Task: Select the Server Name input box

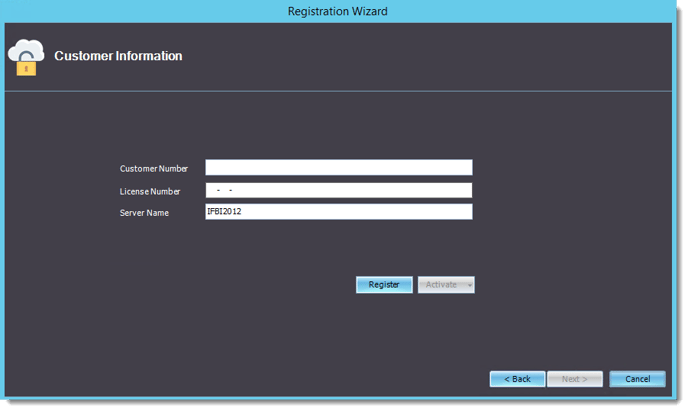Action: [x=339, y=211]
